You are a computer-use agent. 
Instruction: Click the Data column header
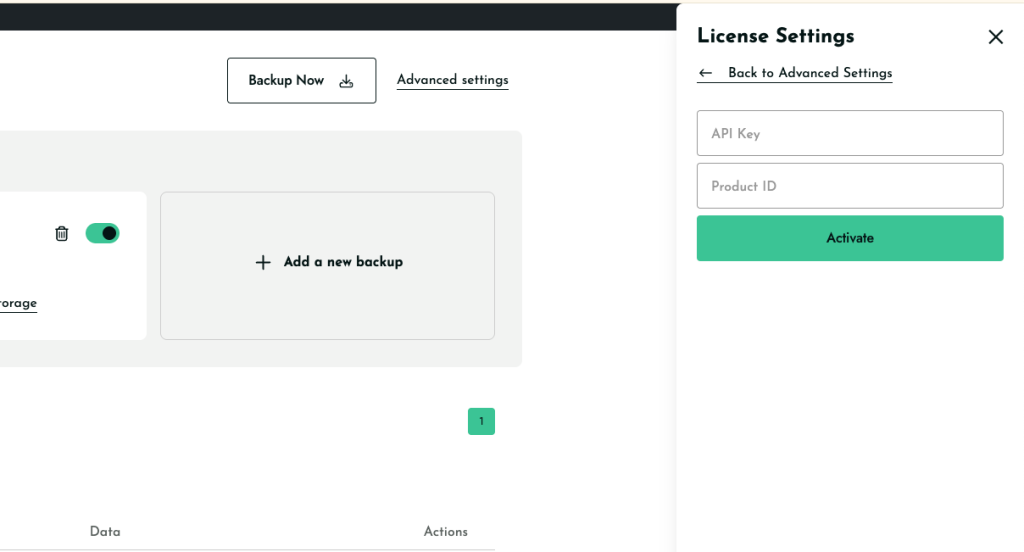click(x=105, y=532)
